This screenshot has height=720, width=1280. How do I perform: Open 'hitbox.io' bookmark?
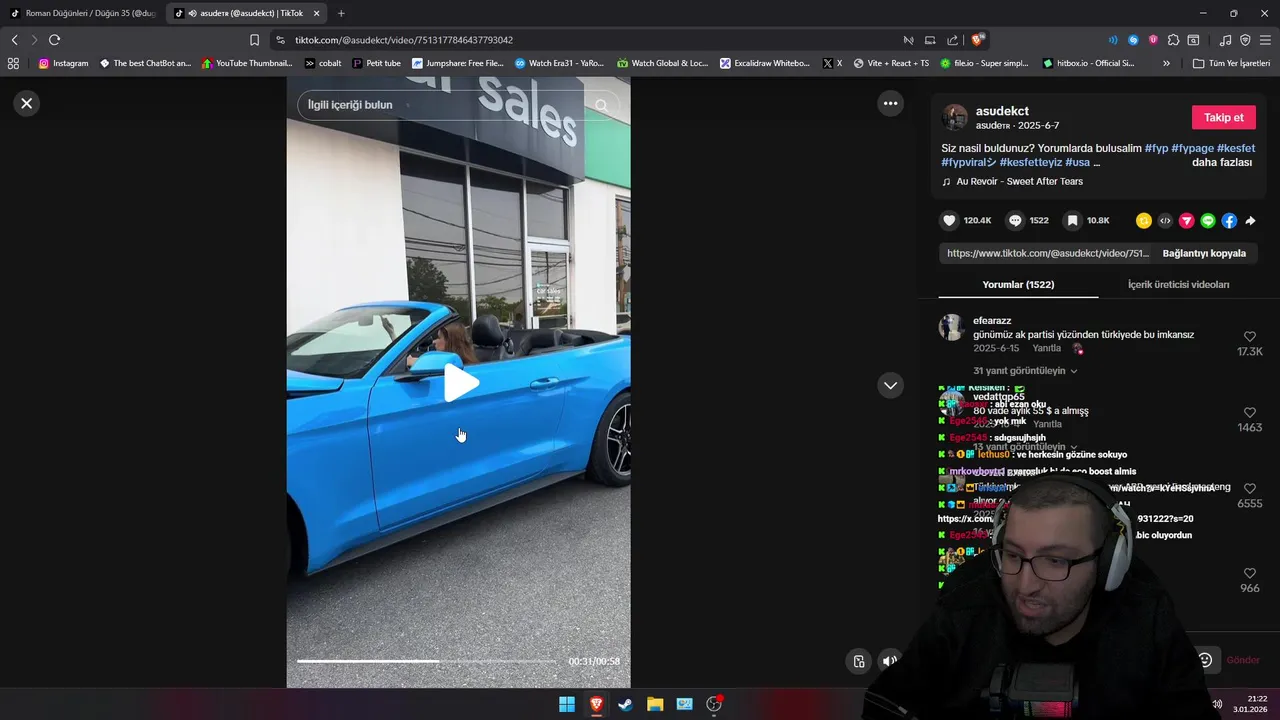click(1088, 63)
